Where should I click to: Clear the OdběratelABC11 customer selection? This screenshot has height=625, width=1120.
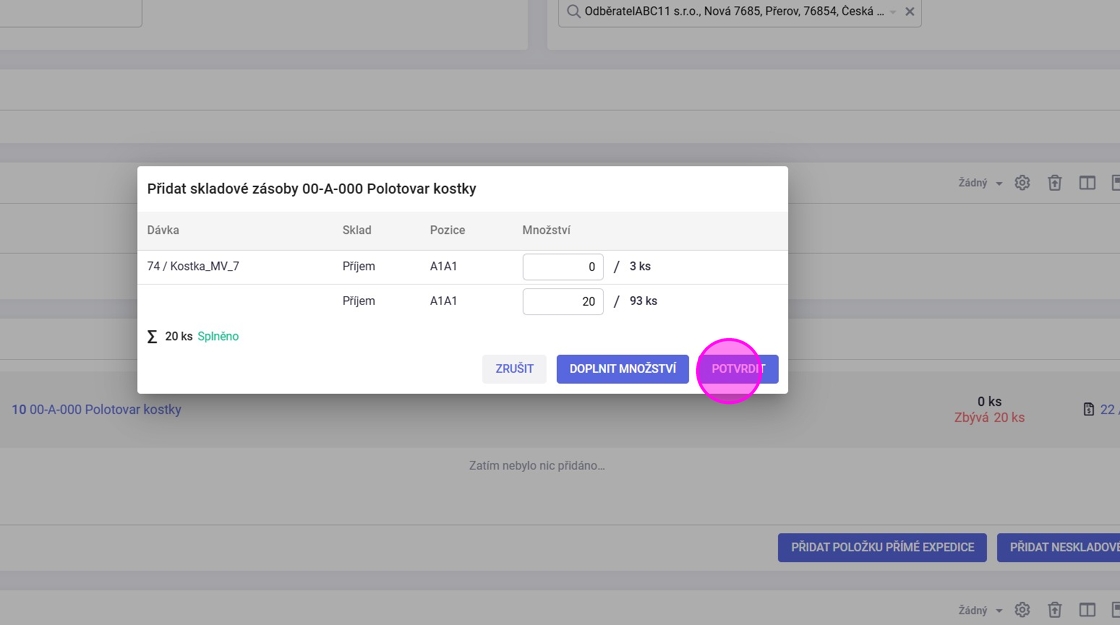(909, 12)
